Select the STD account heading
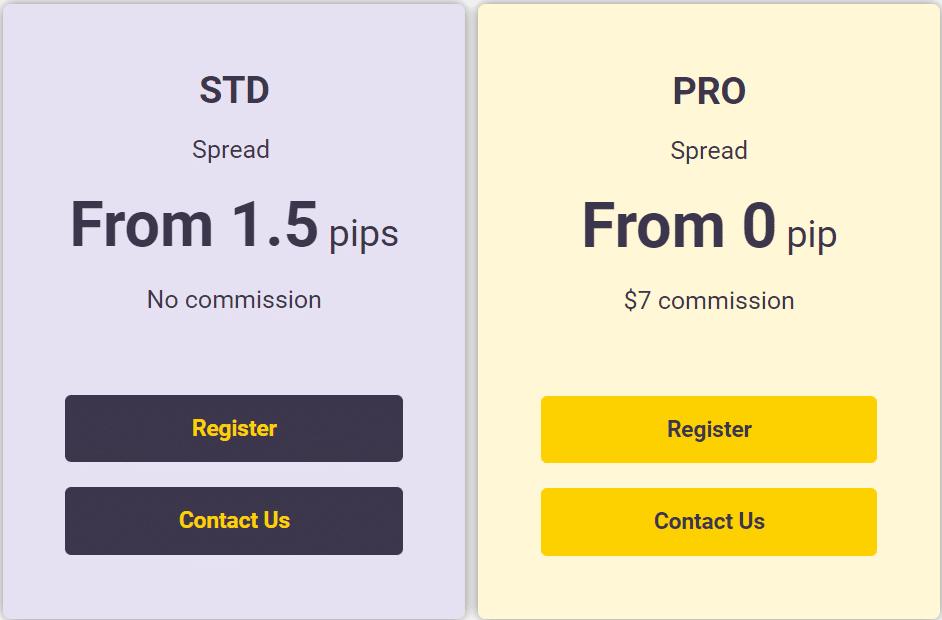This screenshot has height=620, width=942. coord(234,90)
